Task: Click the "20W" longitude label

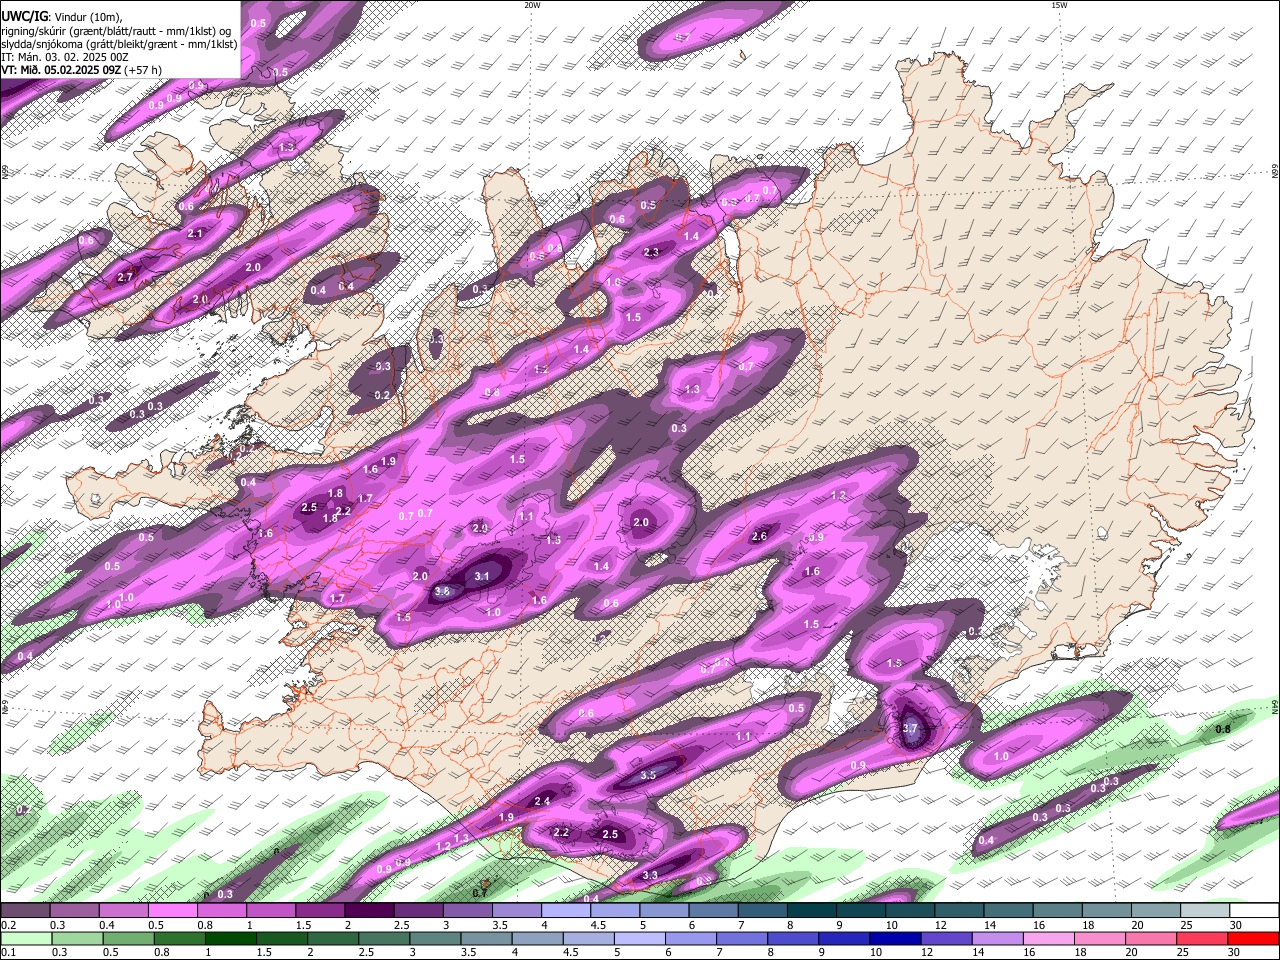Action: pyautogui.click(x=532, y=5)
